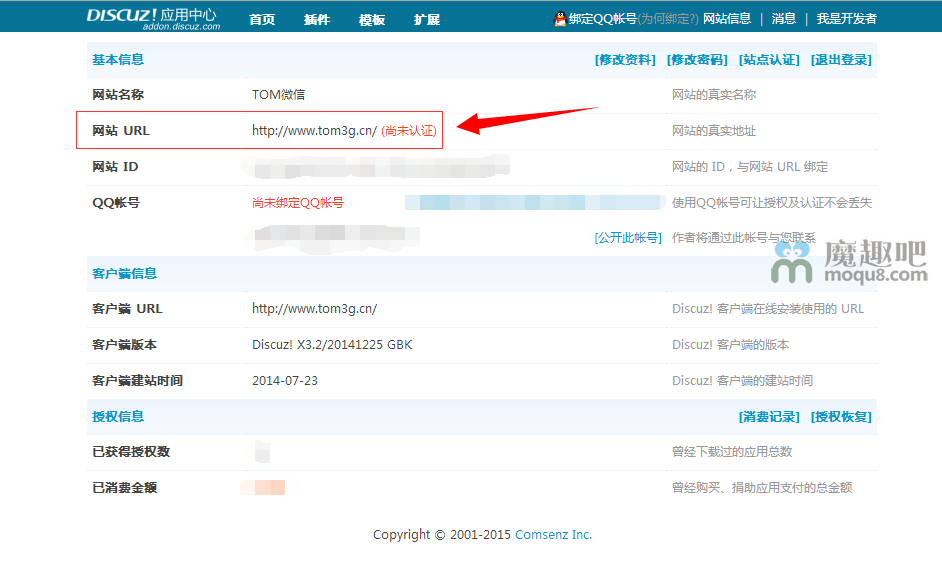Click the 修改密码 link
The width and height of the screenshot is (942, 570).
(697, 59)
